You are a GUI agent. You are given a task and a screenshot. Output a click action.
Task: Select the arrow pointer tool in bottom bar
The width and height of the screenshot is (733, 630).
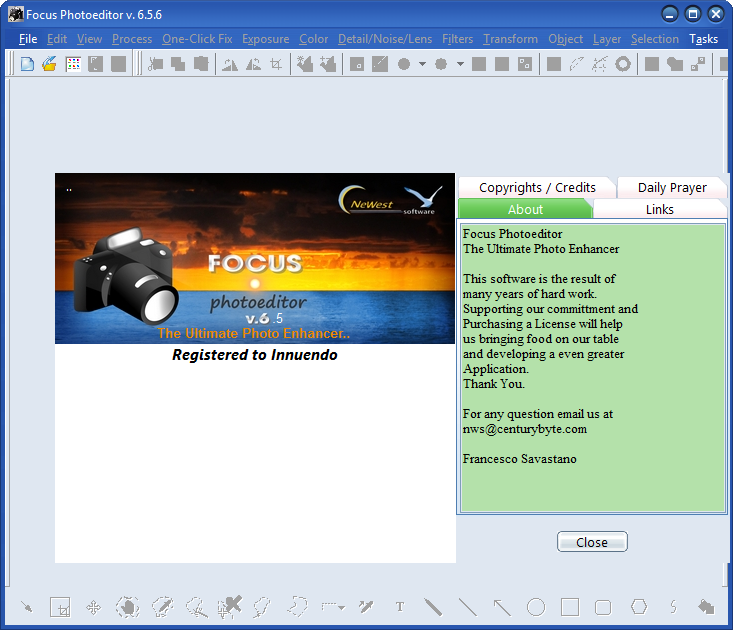(27, 607)
